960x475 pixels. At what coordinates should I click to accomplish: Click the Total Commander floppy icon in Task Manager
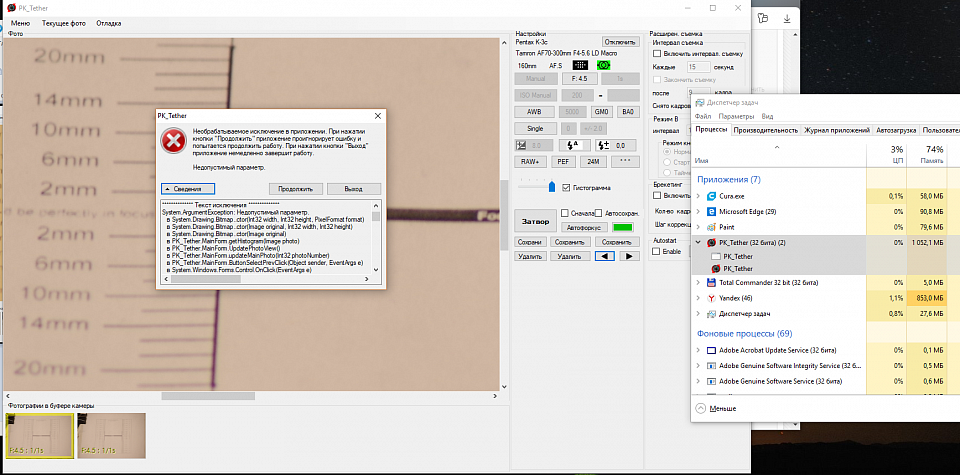(x=711, y=283)
